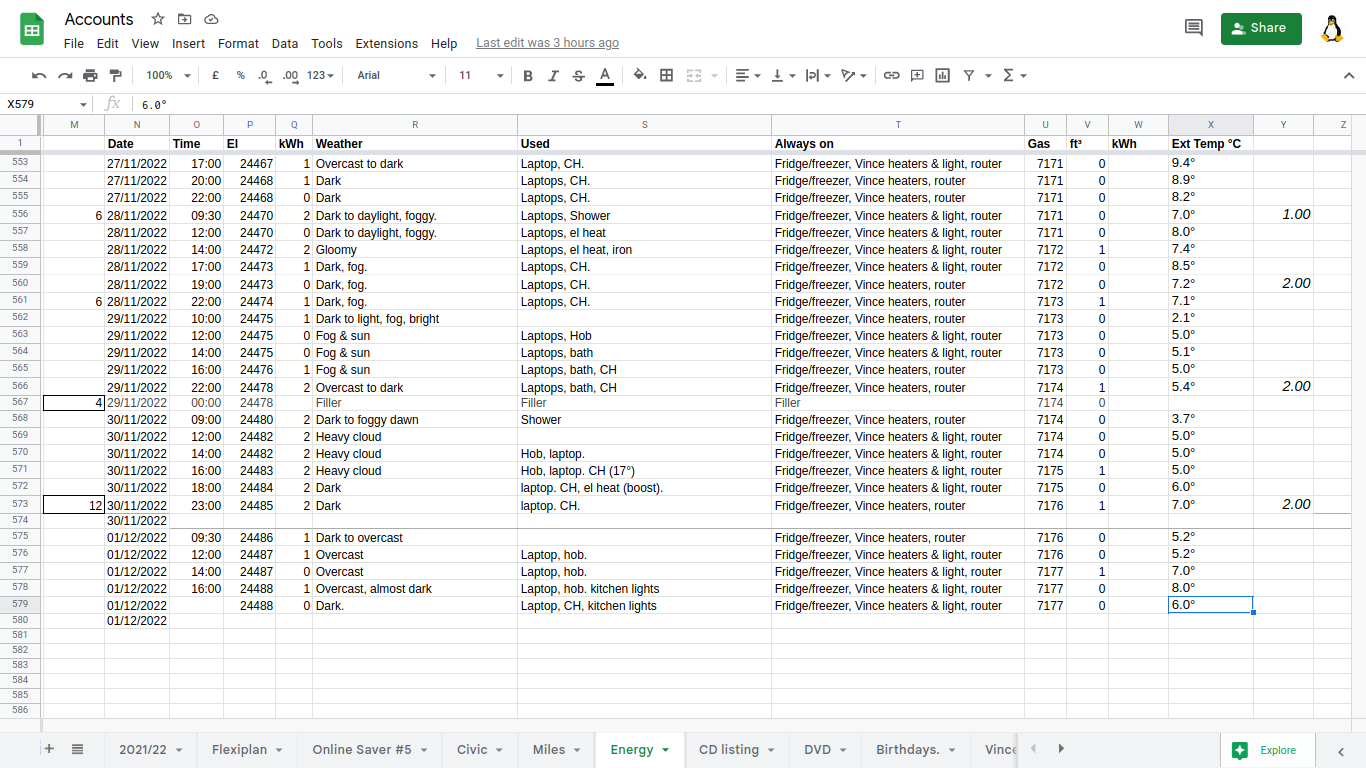This screenshot has width=1366, height=768.
Task: Open the fill color bucket tool
Action: pyautogui.click(x=640, y=75)
